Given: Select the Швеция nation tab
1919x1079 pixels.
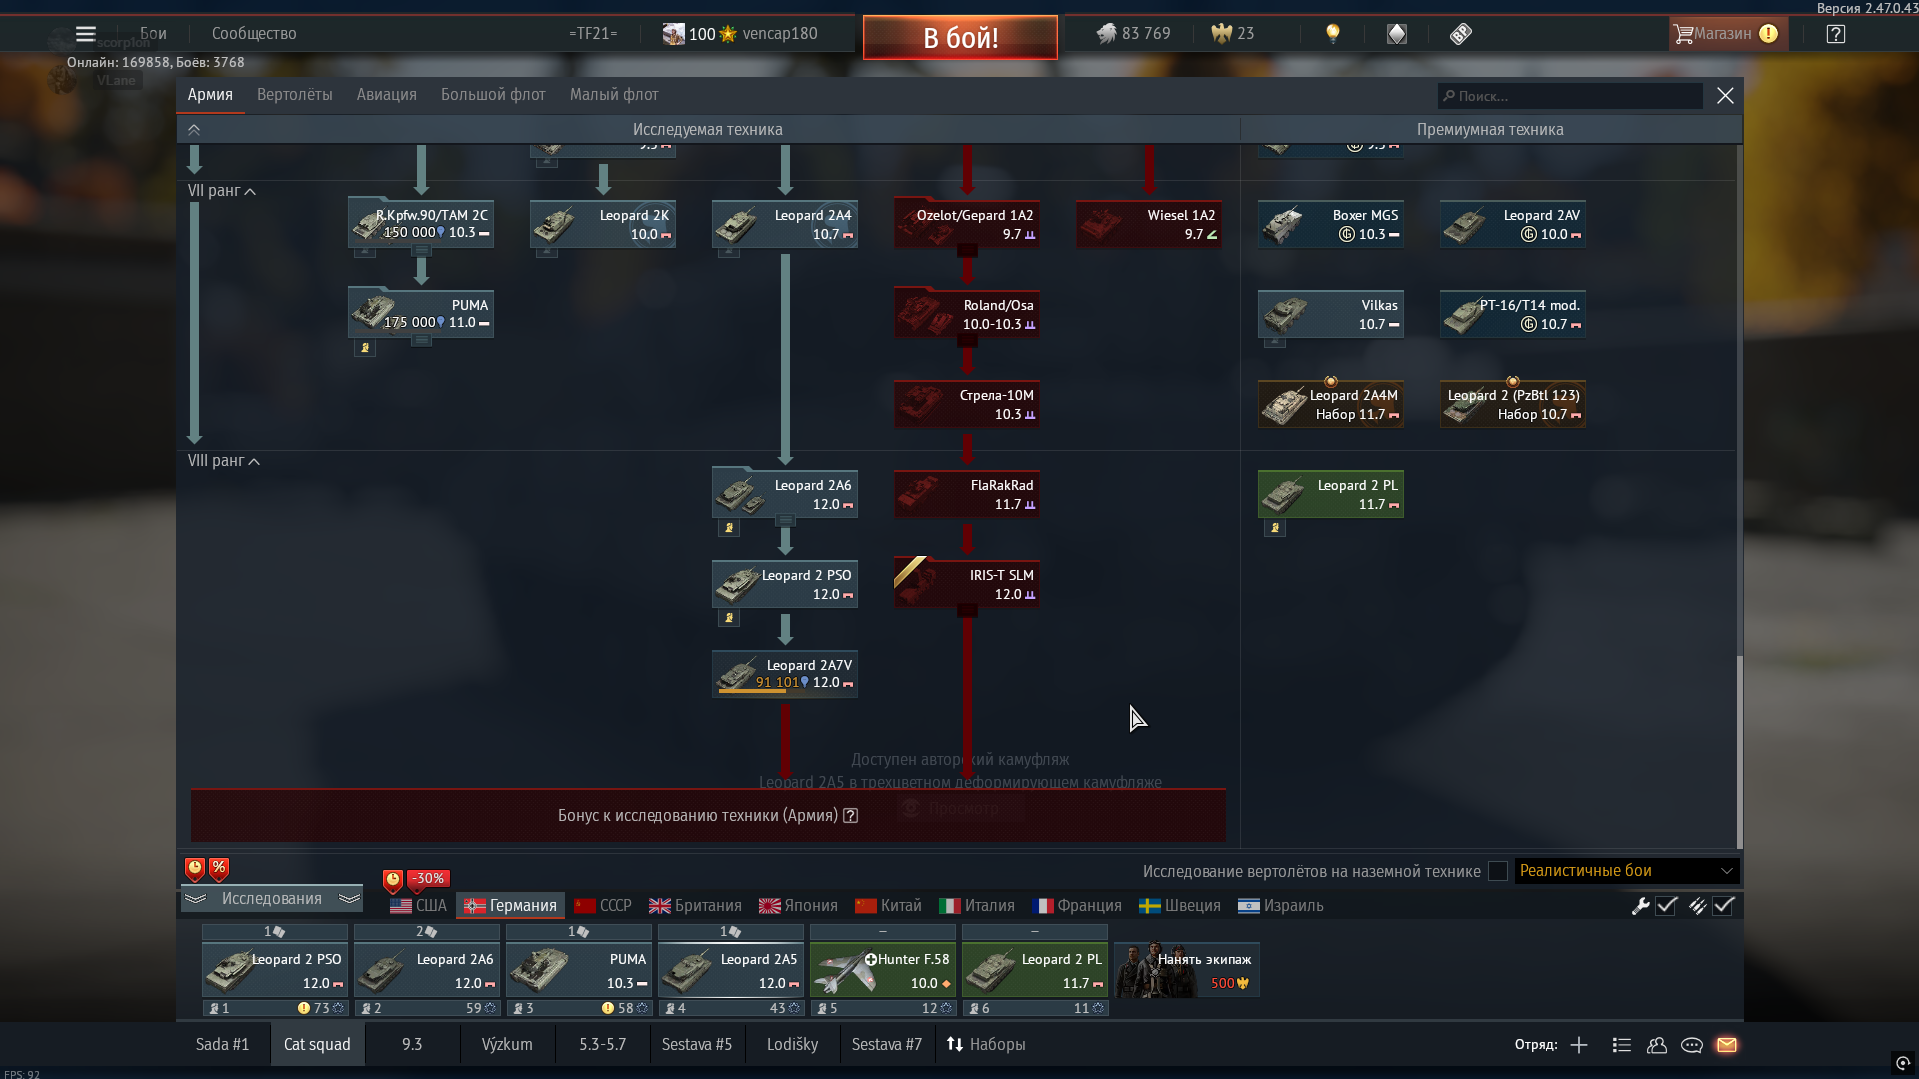Looking at the screenshot, I should point(1180,906).
